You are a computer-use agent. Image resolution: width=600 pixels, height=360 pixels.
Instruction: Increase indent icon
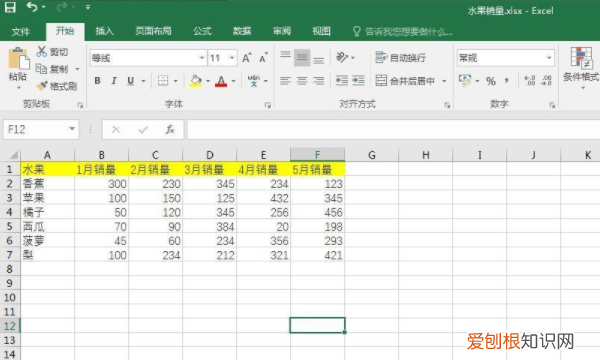click(358, 81)
